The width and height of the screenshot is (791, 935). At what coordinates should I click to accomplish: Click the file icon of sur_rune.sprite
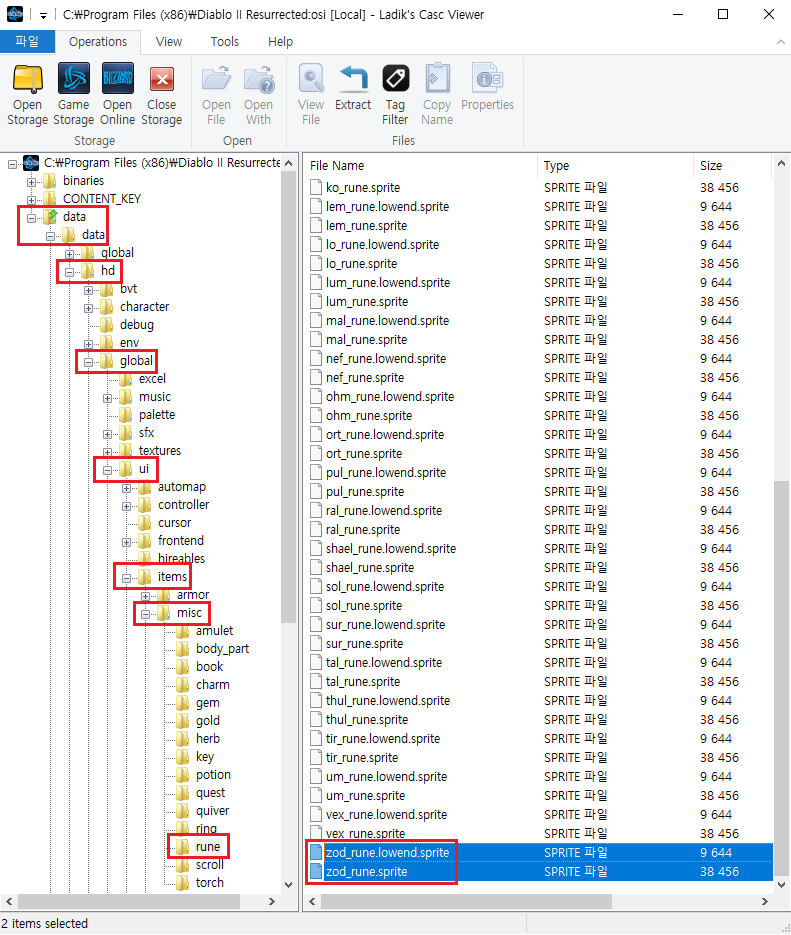[316, 643]
